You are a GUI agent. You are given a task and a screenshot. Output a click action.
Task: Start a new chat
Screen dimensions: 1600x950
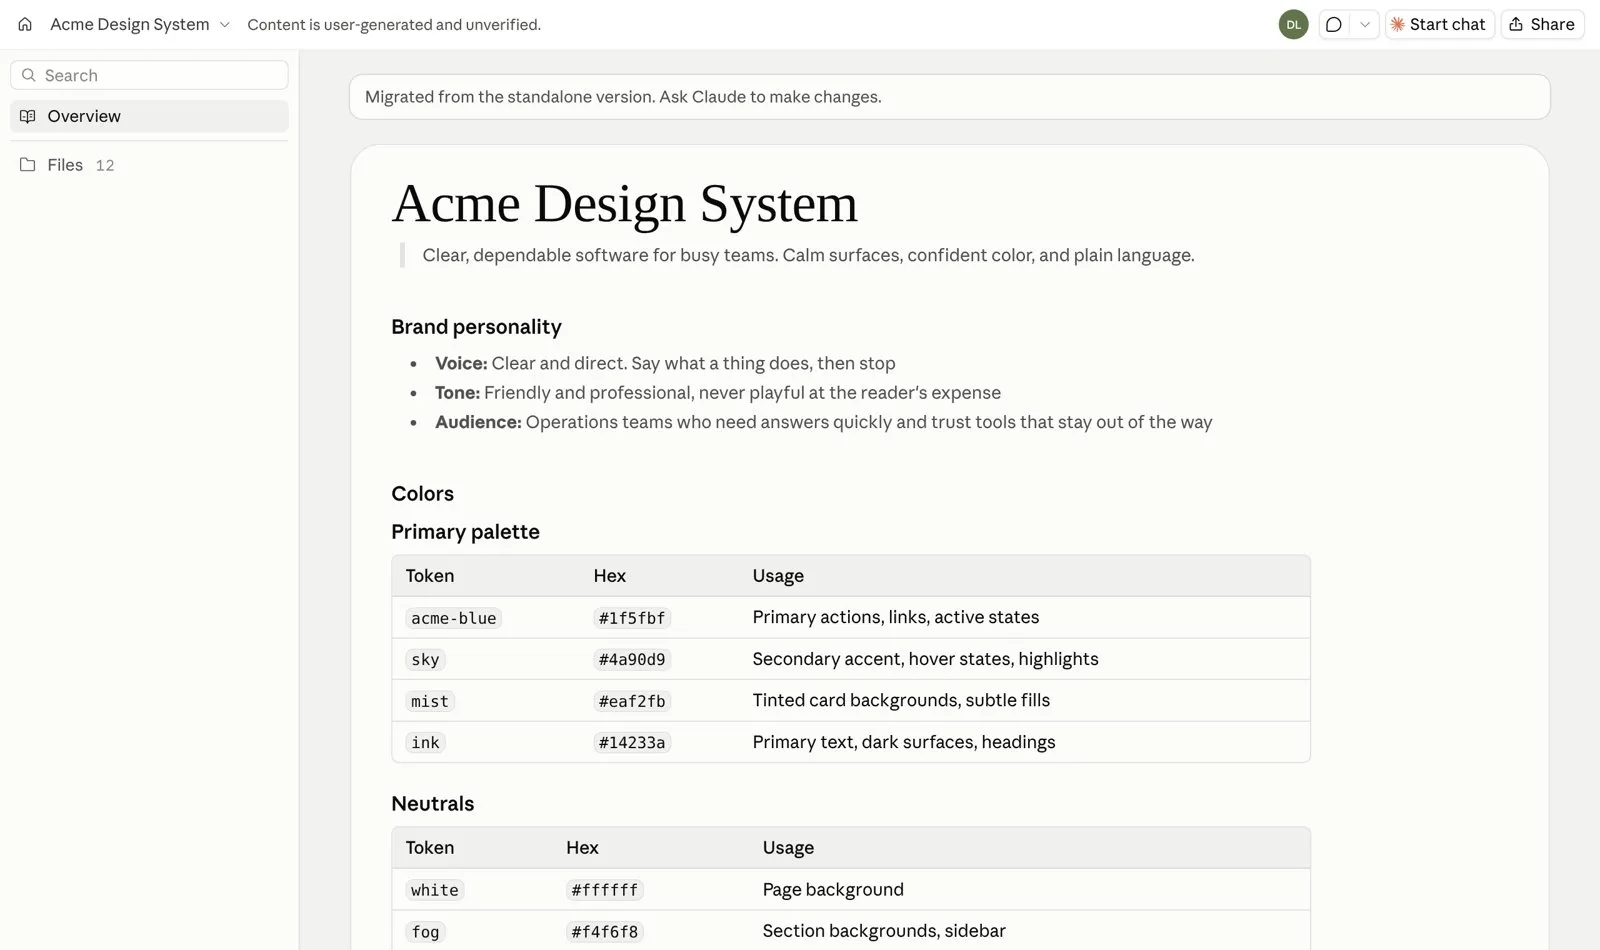1439,24
